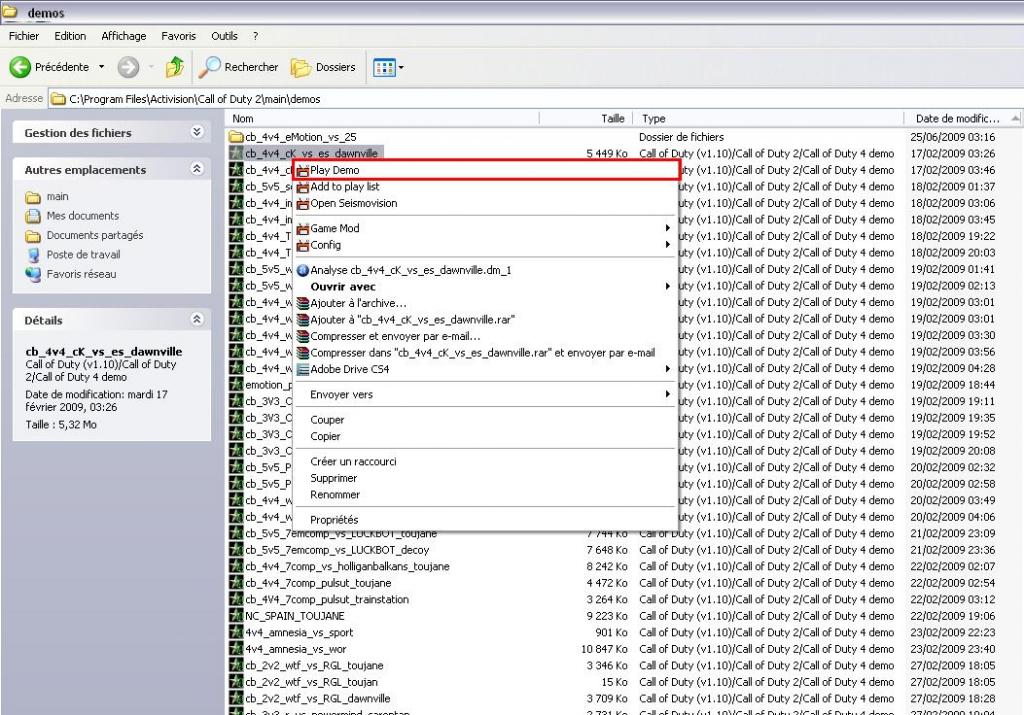Open the Outils menu

tap(224, 37)
